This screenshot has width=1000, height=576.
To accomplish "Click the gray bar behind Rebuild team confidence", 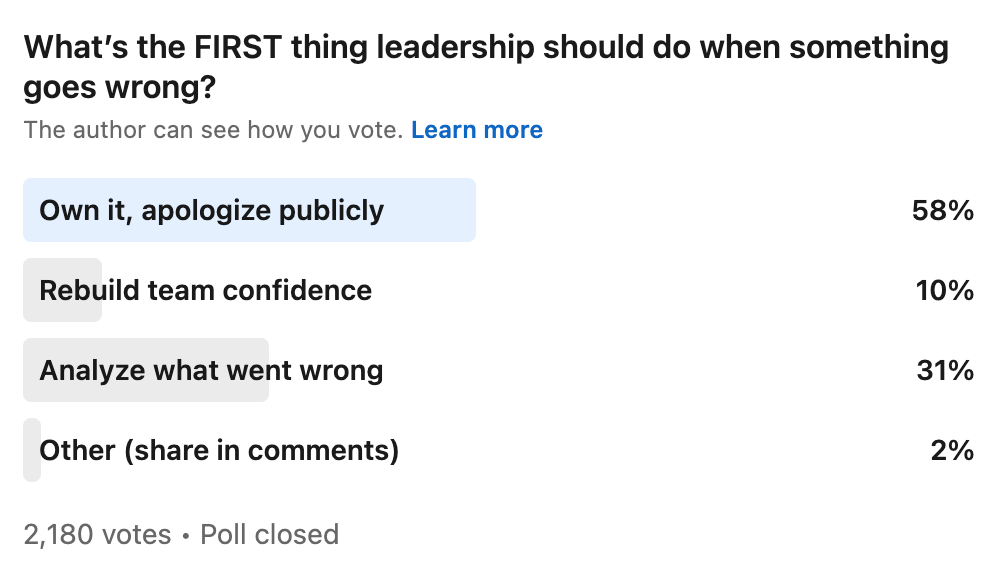I will pos(62,290).
